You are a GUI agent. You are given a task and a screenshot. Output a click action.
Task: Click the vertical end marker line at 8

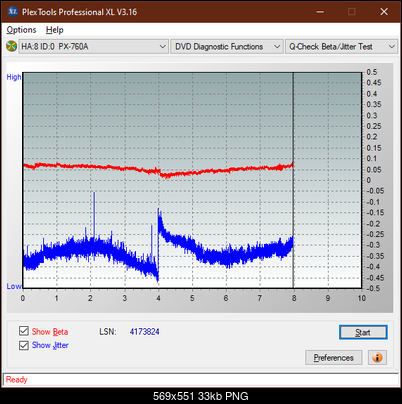(293, 180)
